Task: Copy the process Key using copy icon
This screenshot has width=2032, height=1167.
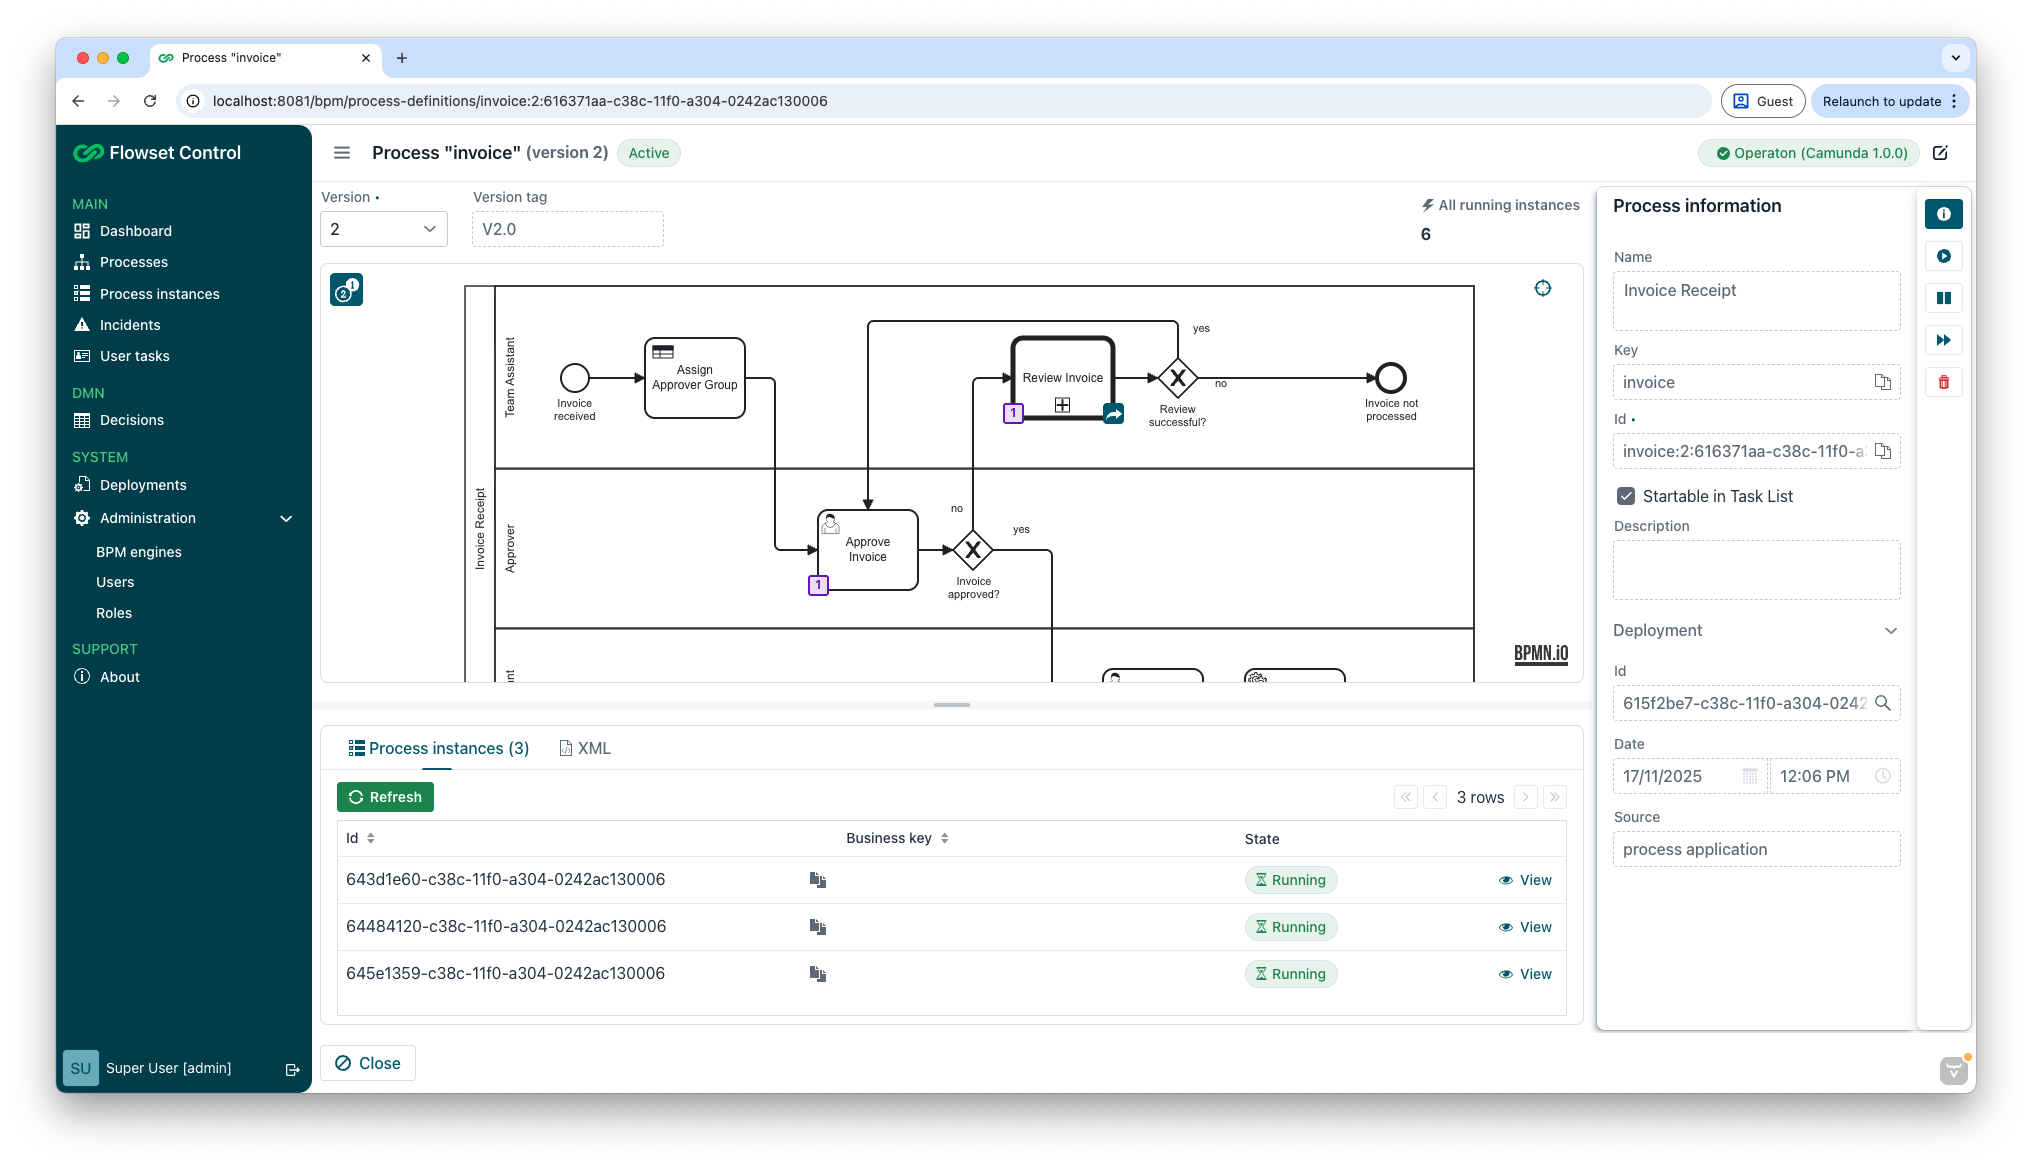Action: point(1883,382)
